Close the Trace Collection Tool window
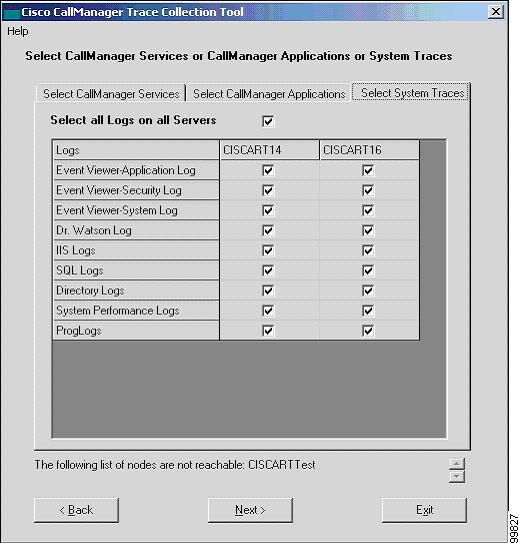Image resolution: width=520 pixels, height=543 pixels. [x=496, y=12]
